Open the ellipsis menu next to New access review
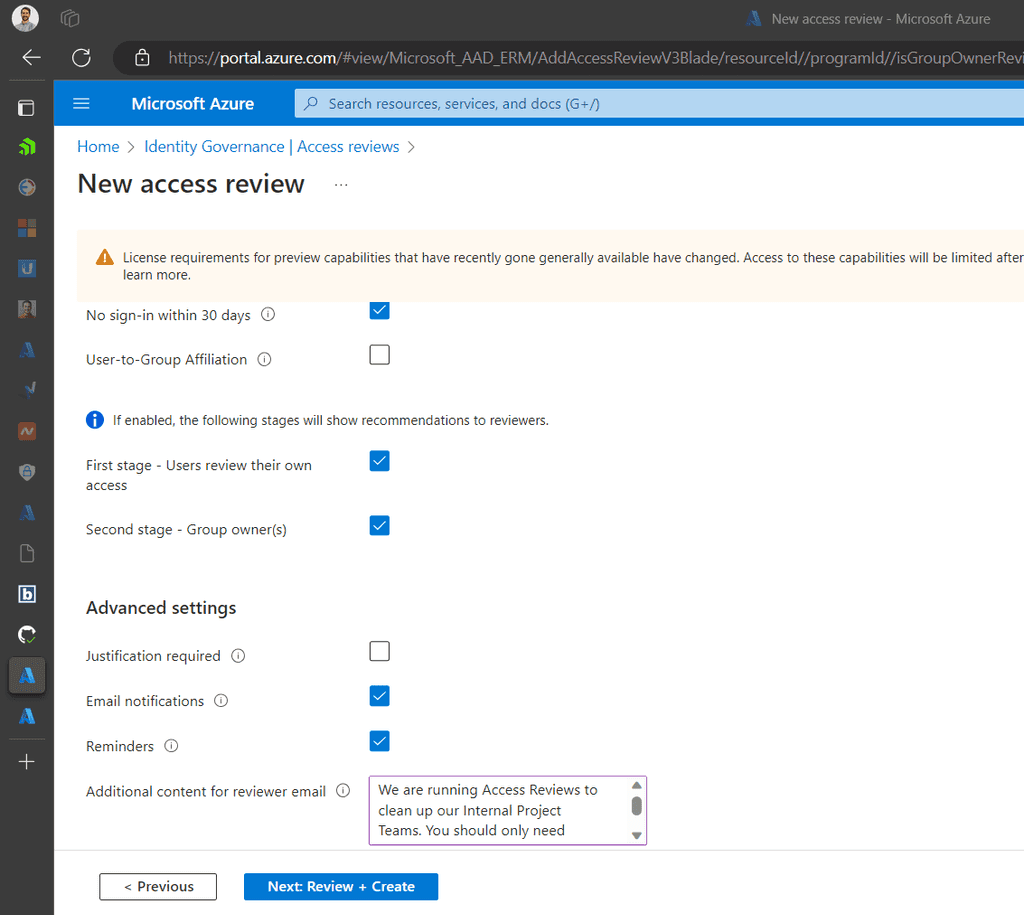 pyautogui.click(x=341, y=184)
